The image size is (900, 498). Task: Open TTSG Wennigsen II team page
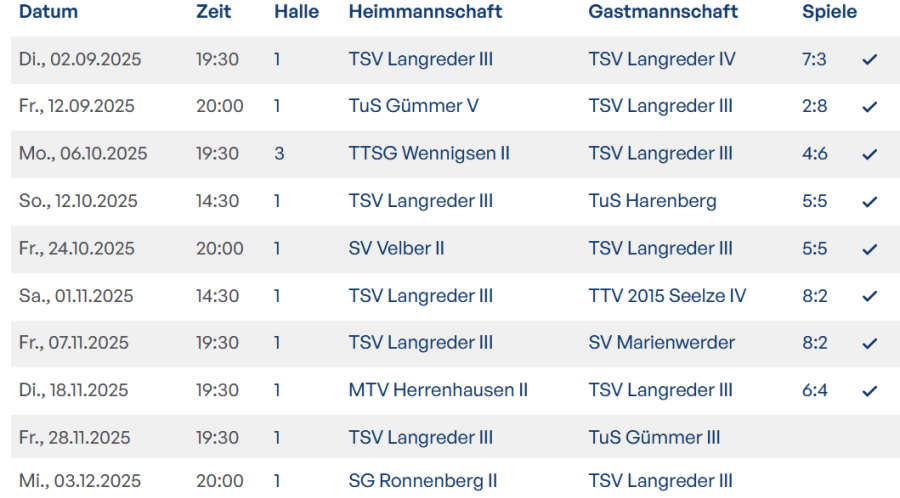tap(429, 153)
